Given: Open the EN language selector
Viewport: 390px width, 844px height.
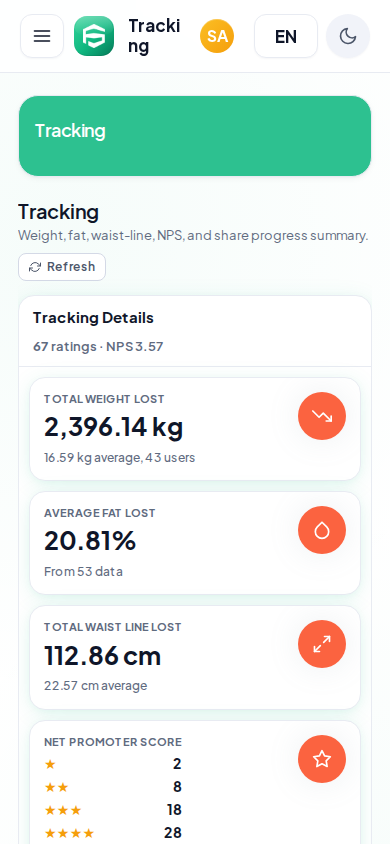Looking at the screenshot, I should [x=286, y=36].
